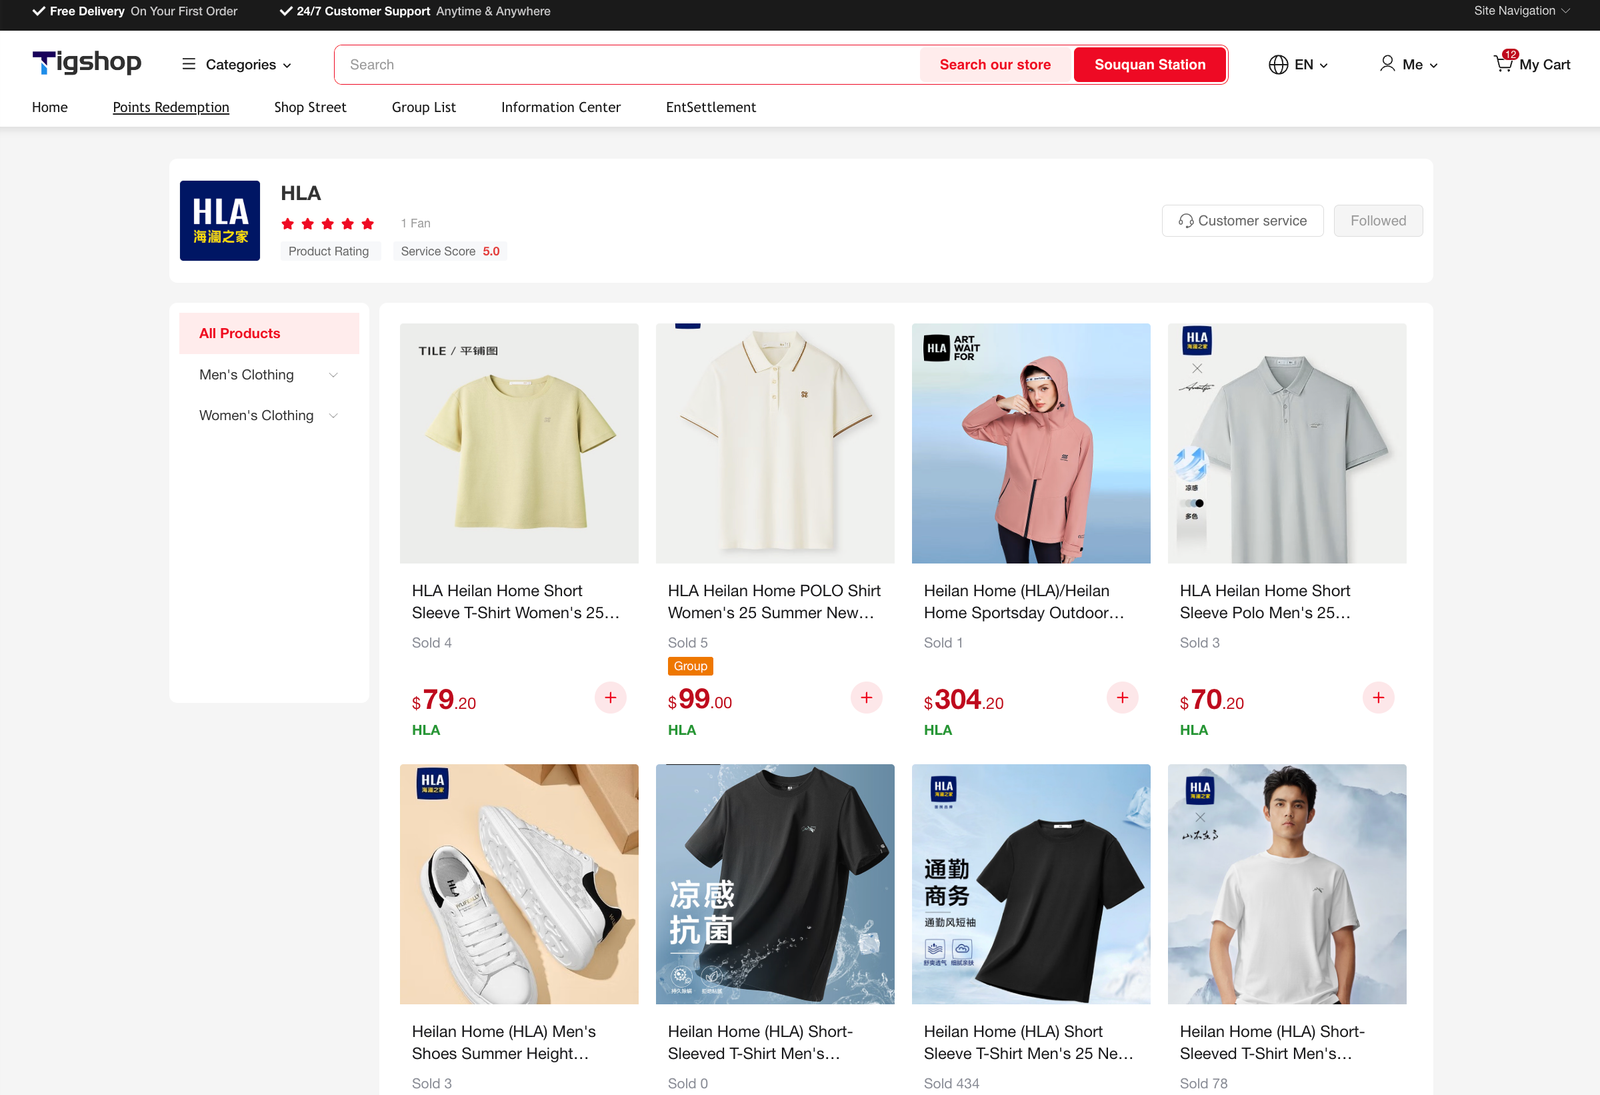The height and width of the screenshot is (1095, 1600).
Task: Click the Tigshop logo
Action: coord(87,63)
